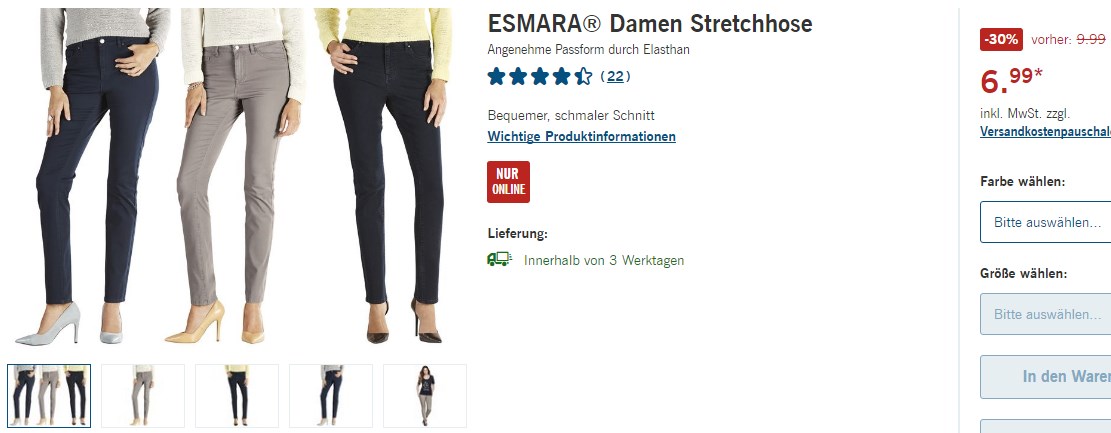This screenshot has width=1111, height=433.
Task: Select the full-body model thumbnail
Action: tap(425, 395)
